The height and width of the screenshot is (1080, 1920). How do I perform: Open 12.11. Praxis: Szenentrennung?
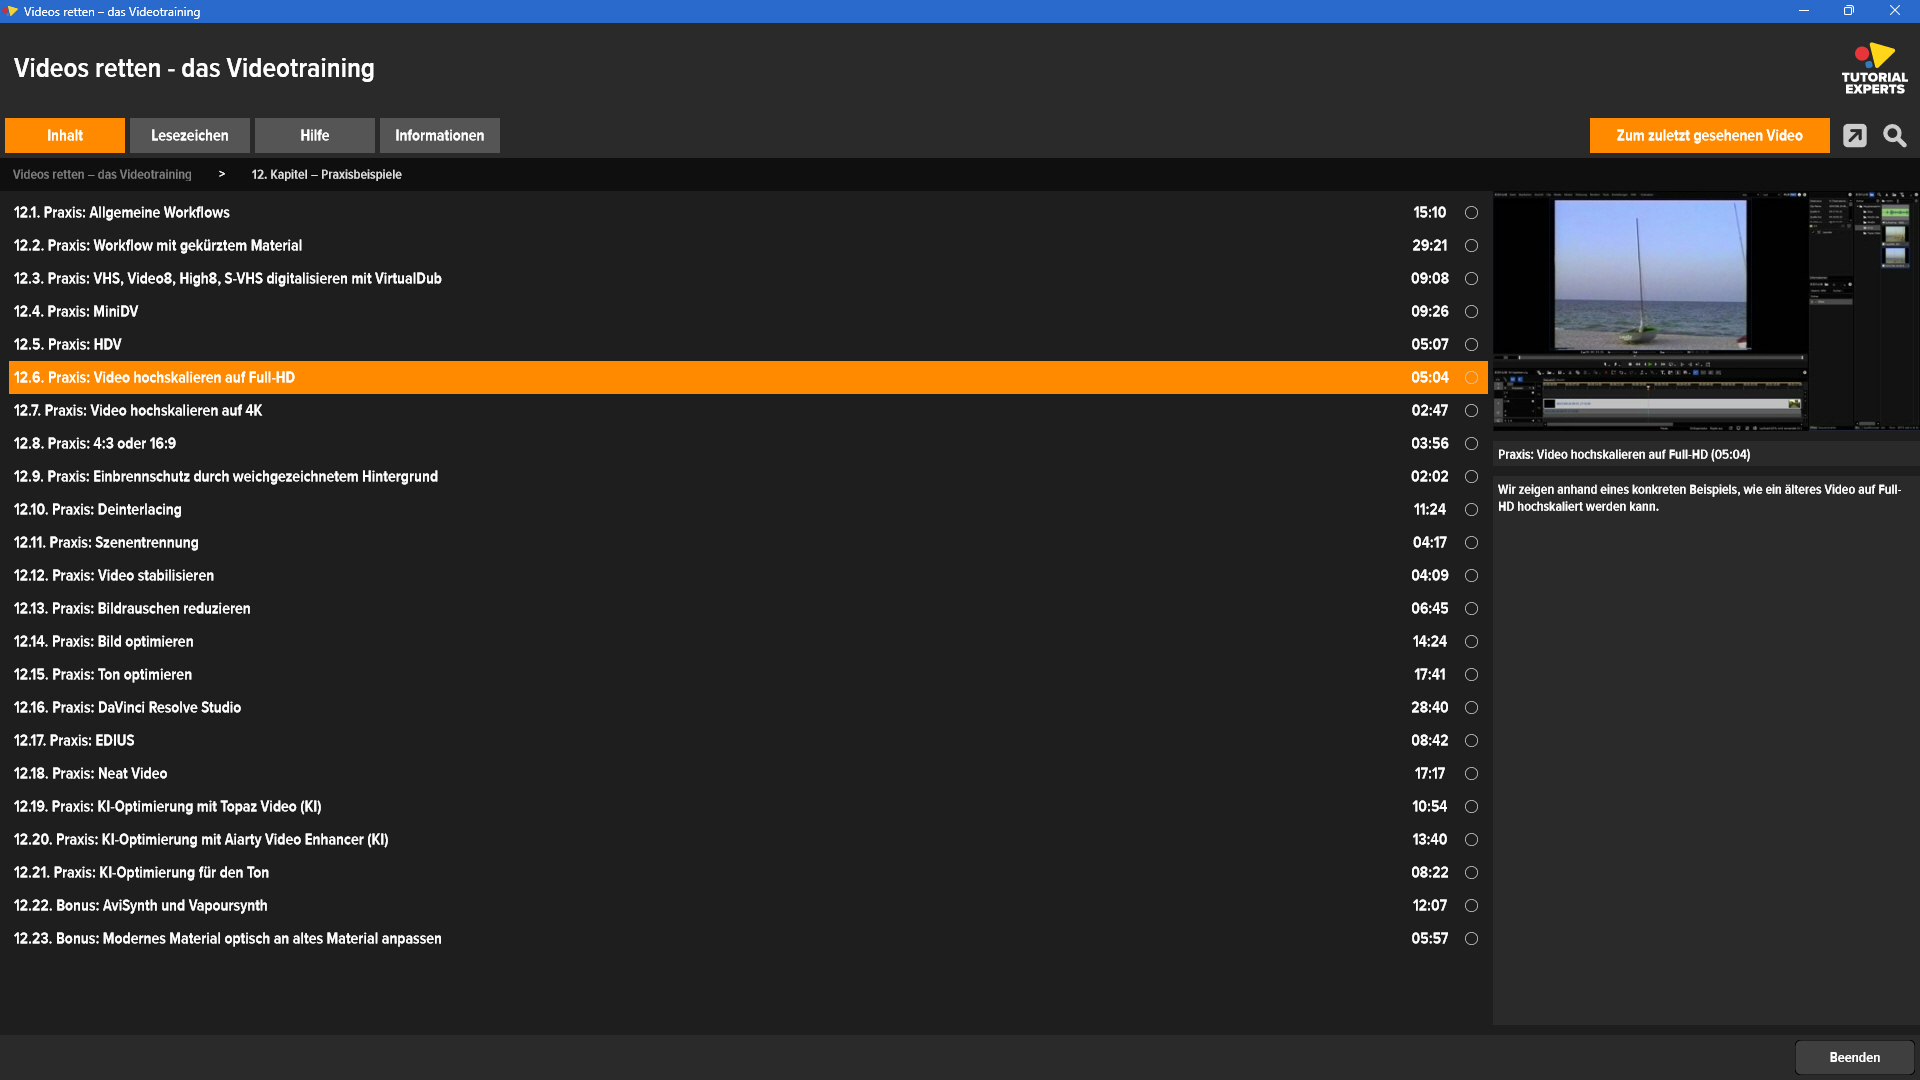[748, 542]
